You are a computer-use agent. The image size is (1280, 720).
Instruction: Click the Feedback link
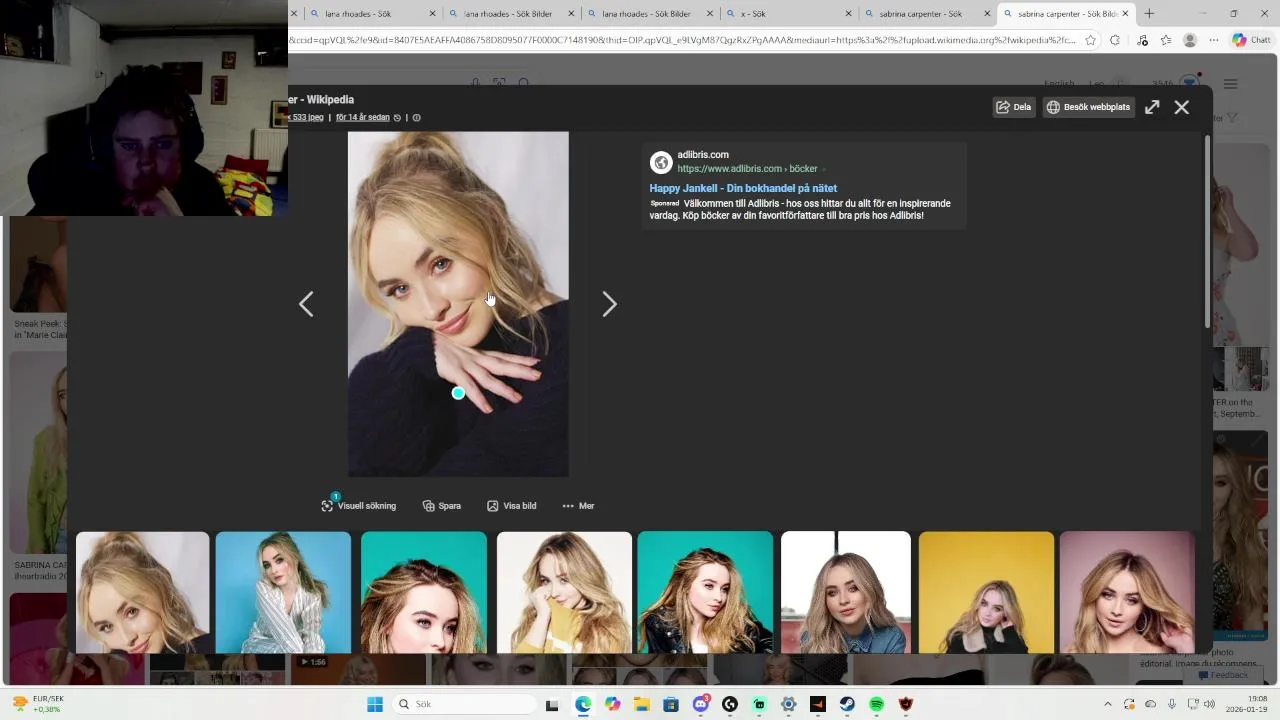click(1222, 675)
